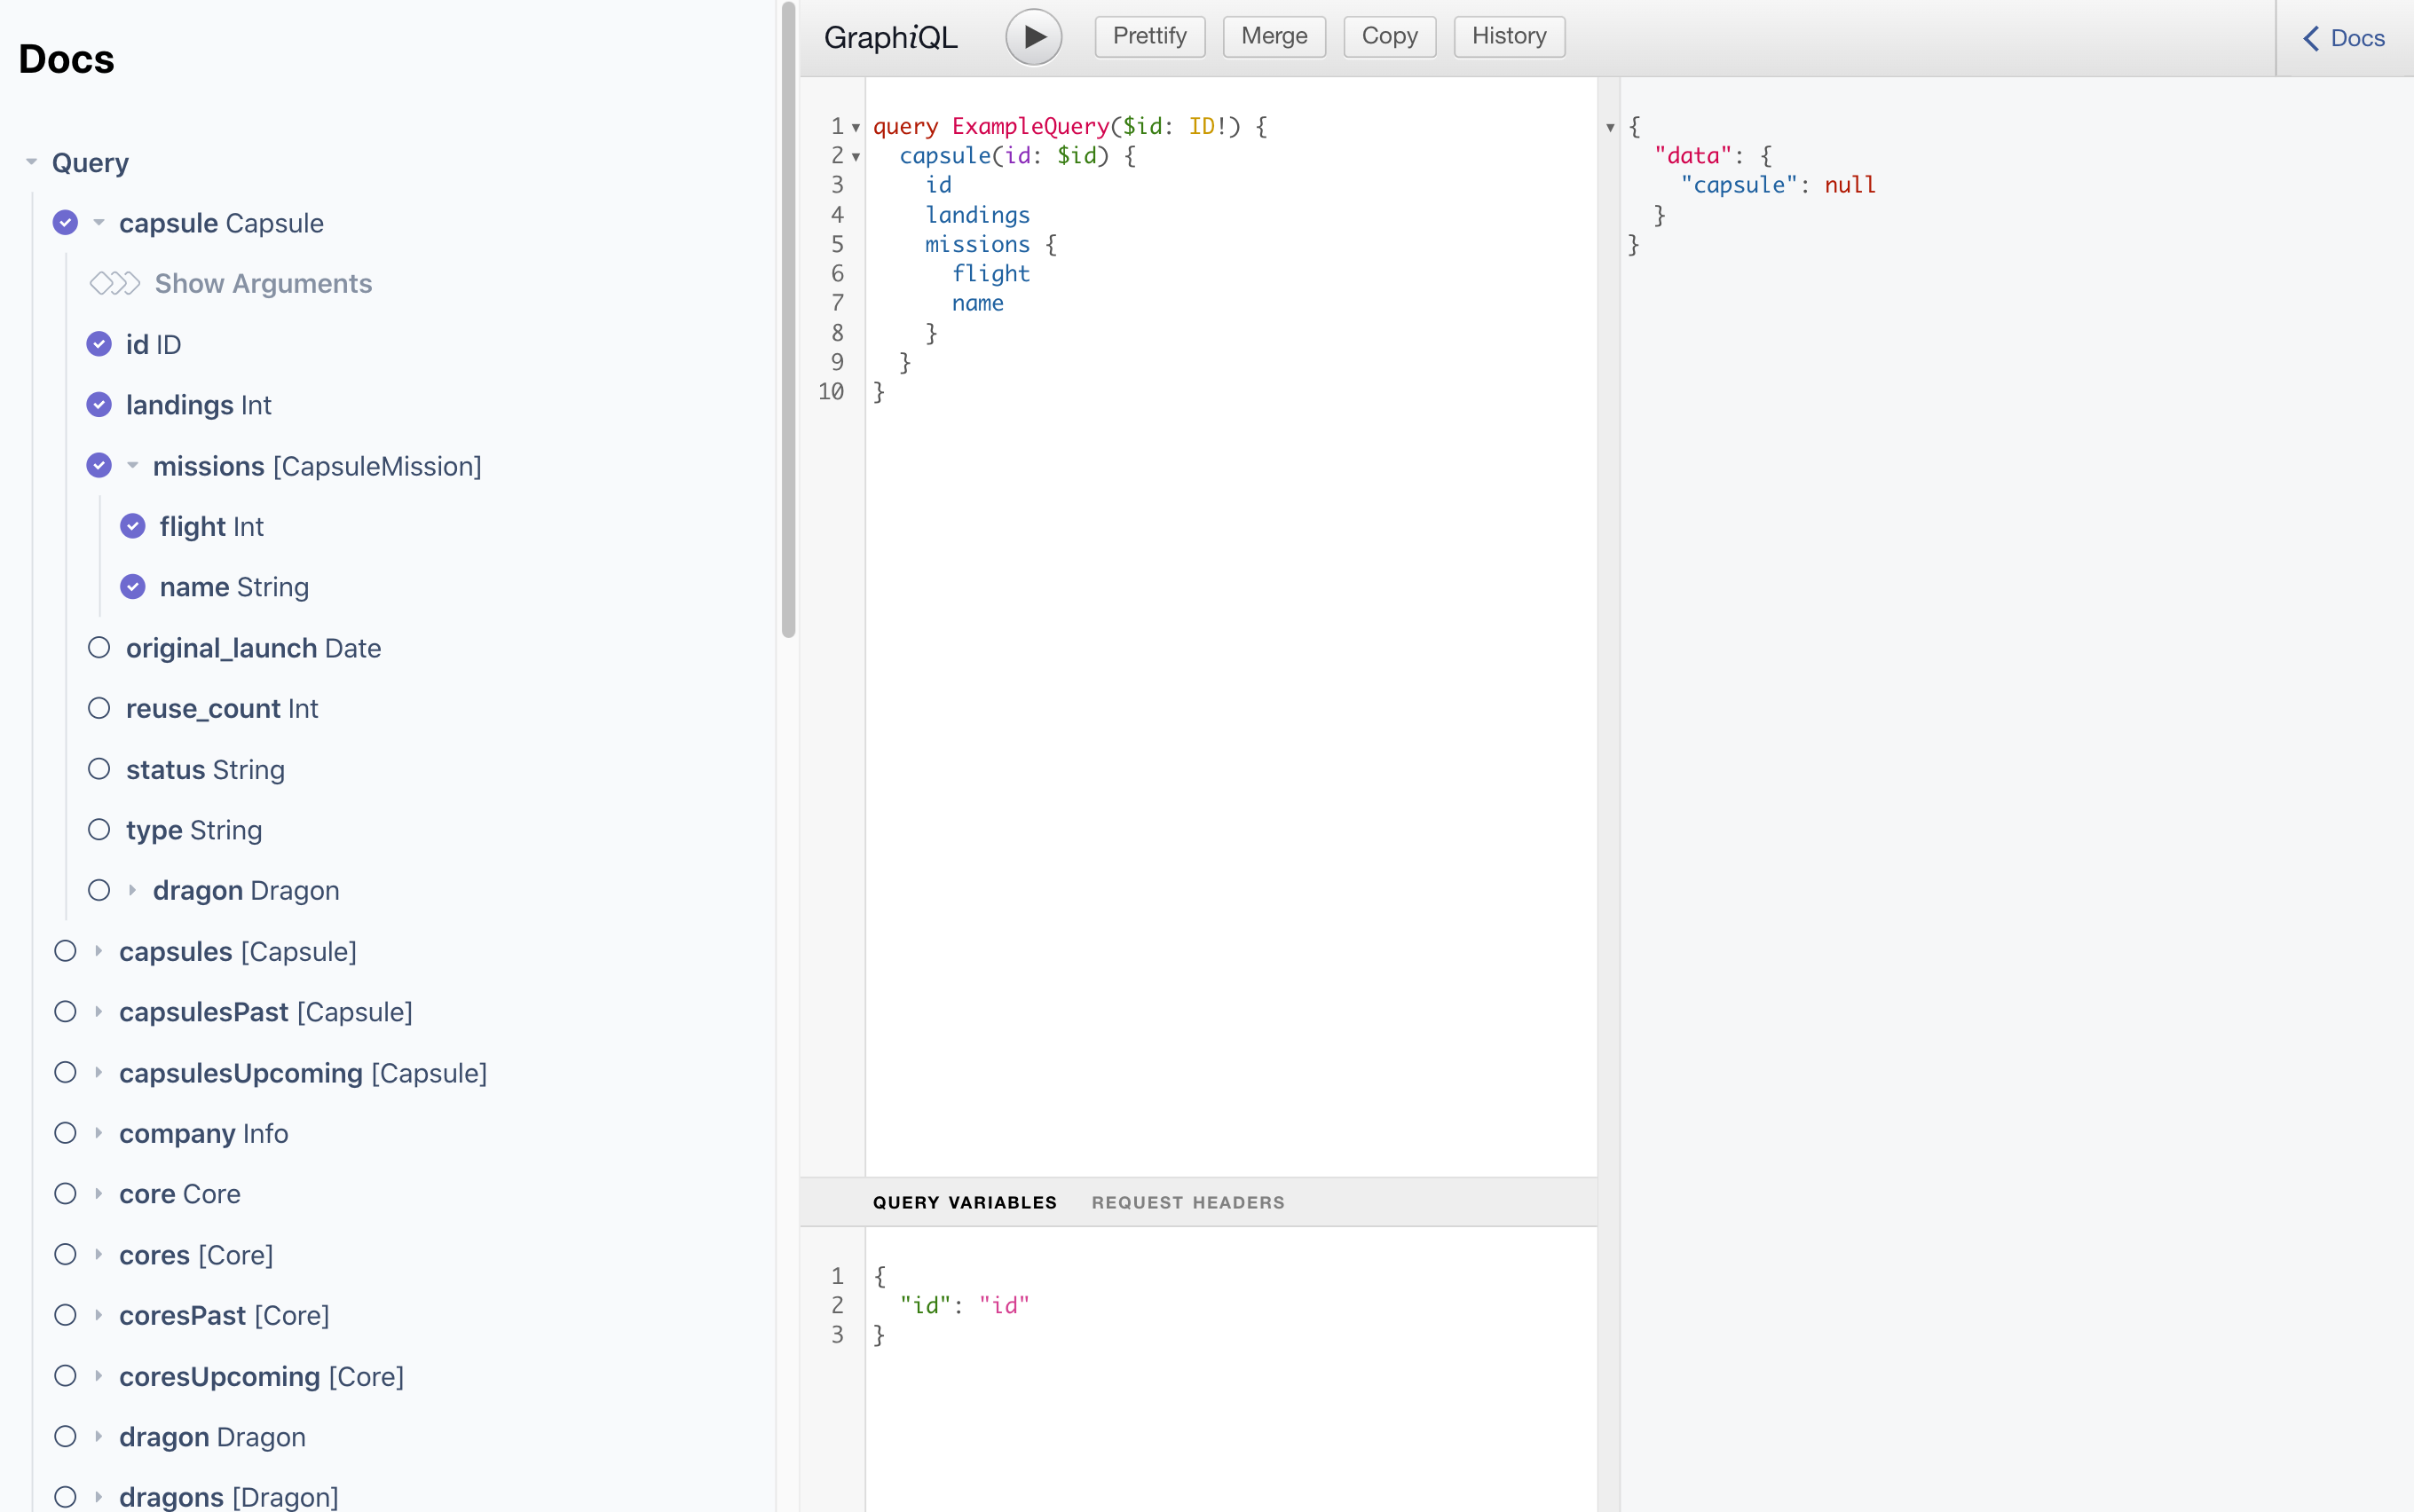This screenshot has width=2414, height=1512.
Task: Fold query line 1 with gutter arrow
Action: tap(856, 128)
